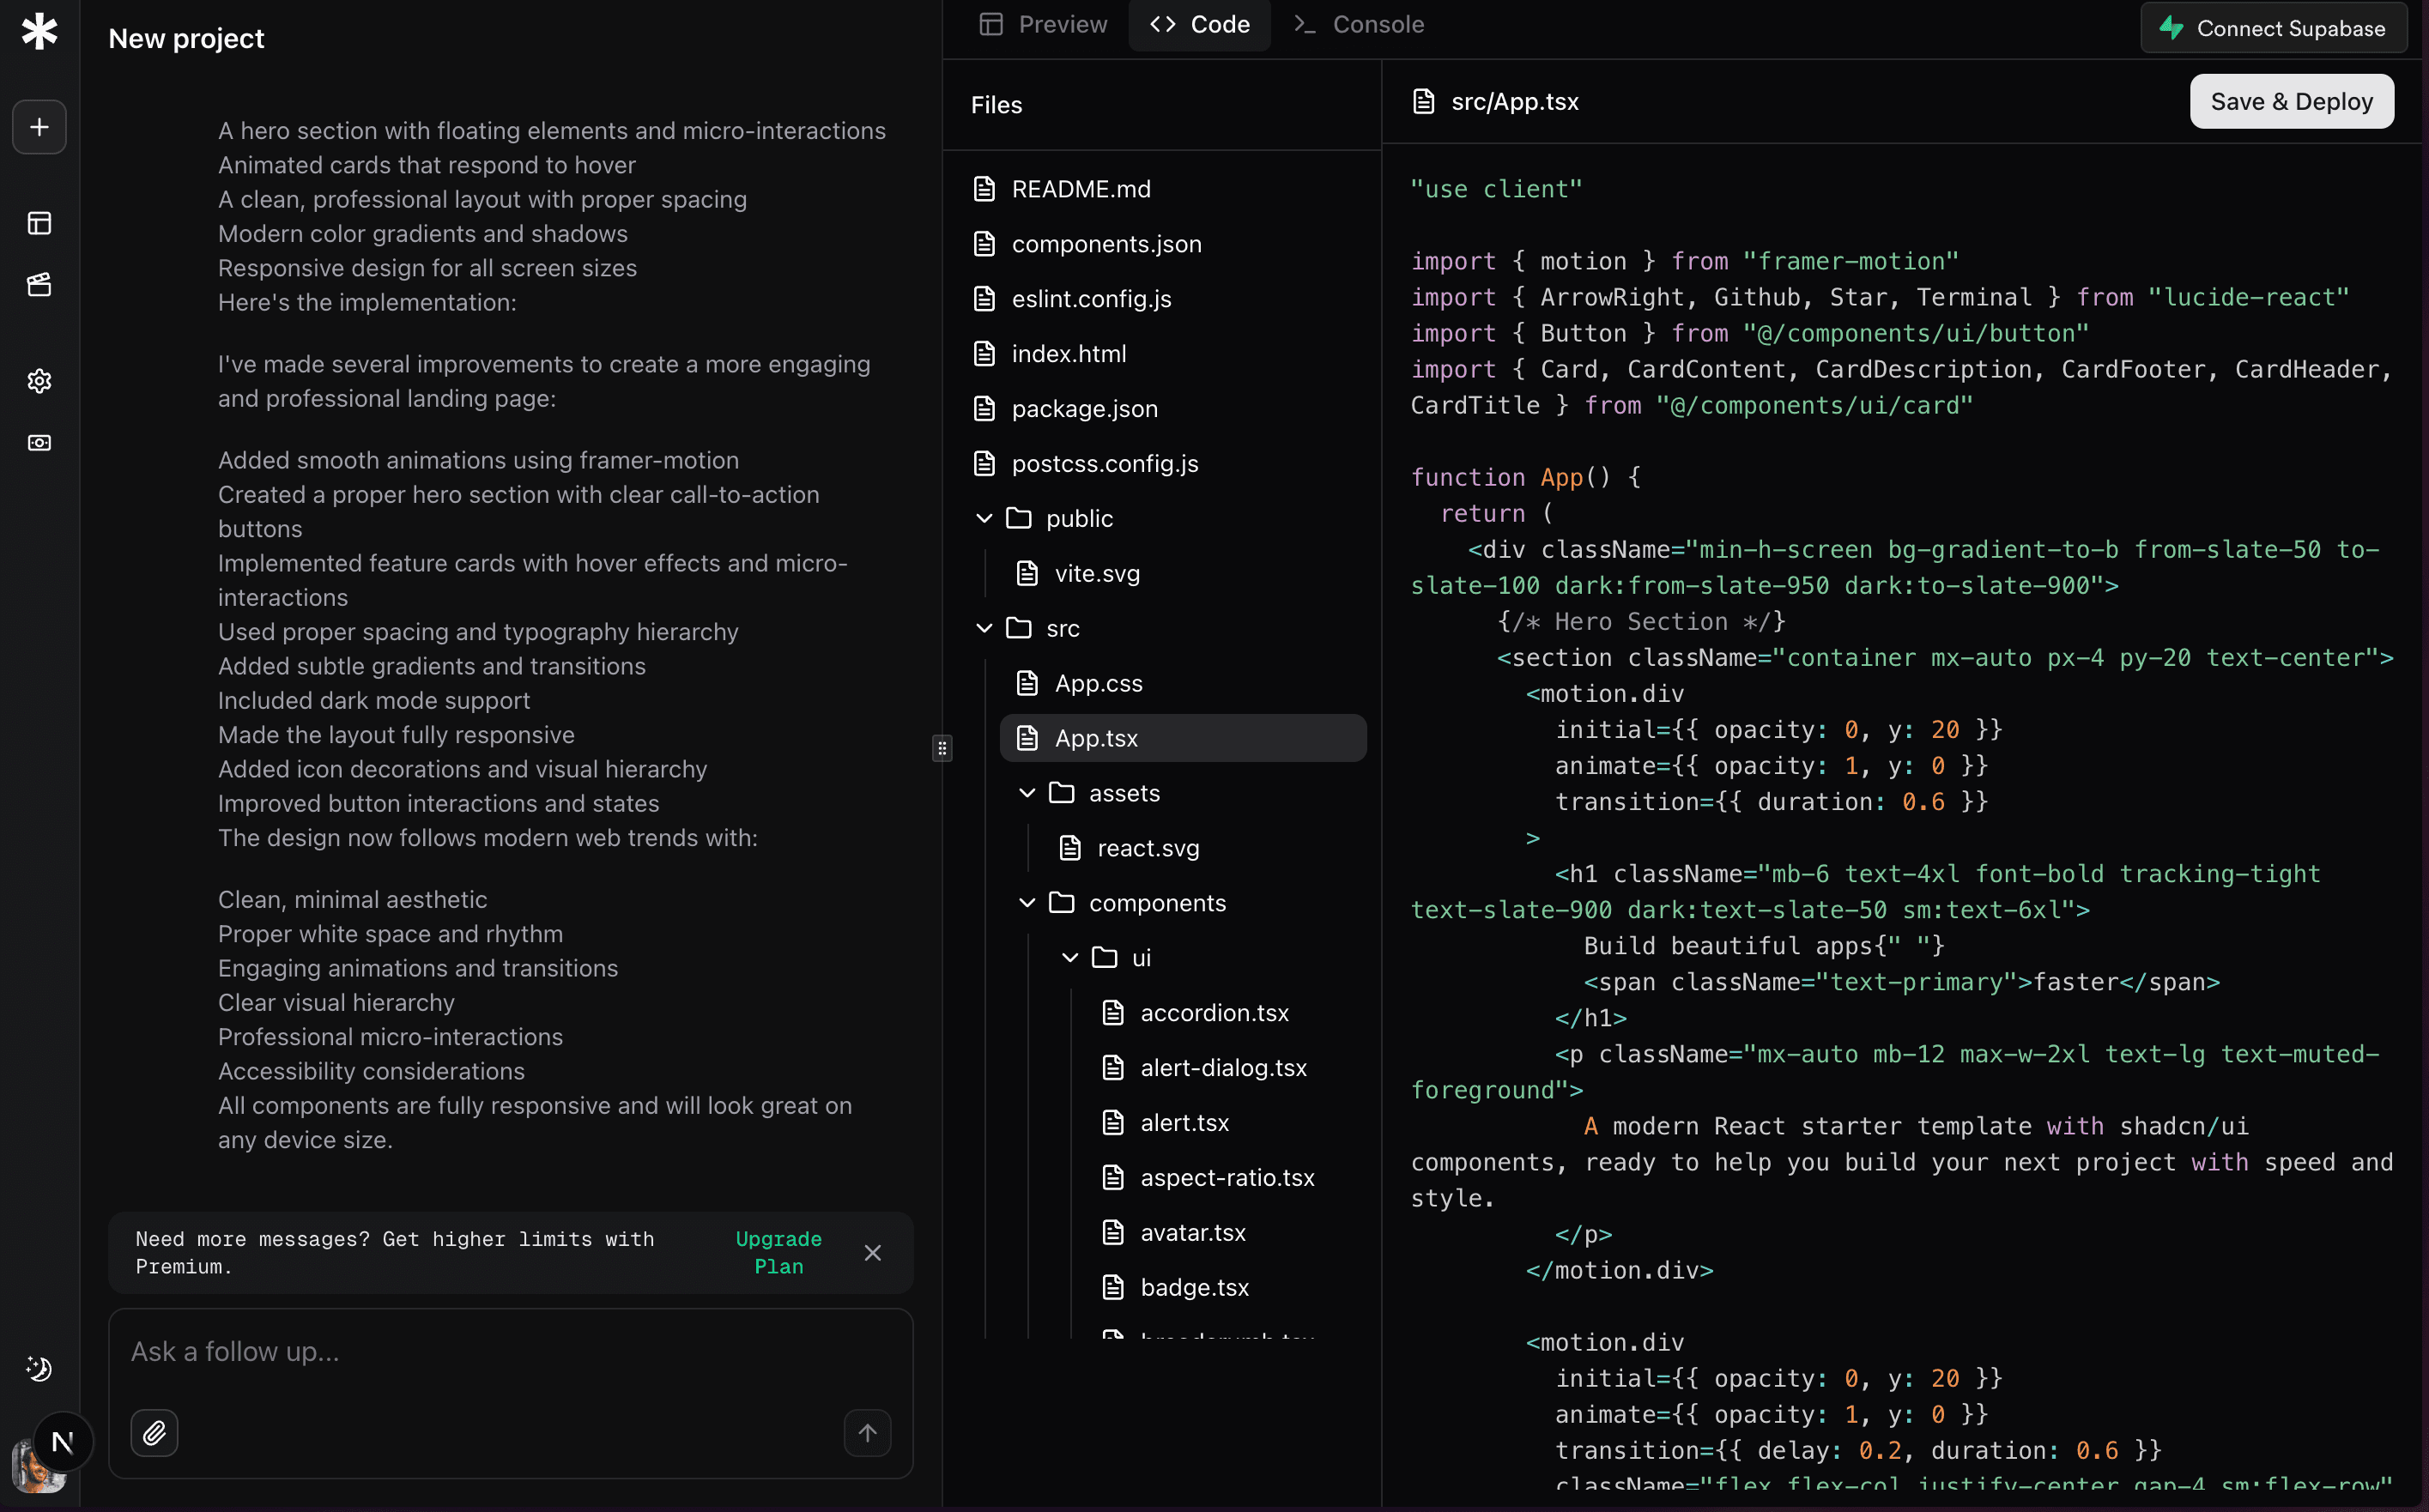The image size is (2429, 1512).
Task: Start a new project with plus icon
Action: click(39, 127)
